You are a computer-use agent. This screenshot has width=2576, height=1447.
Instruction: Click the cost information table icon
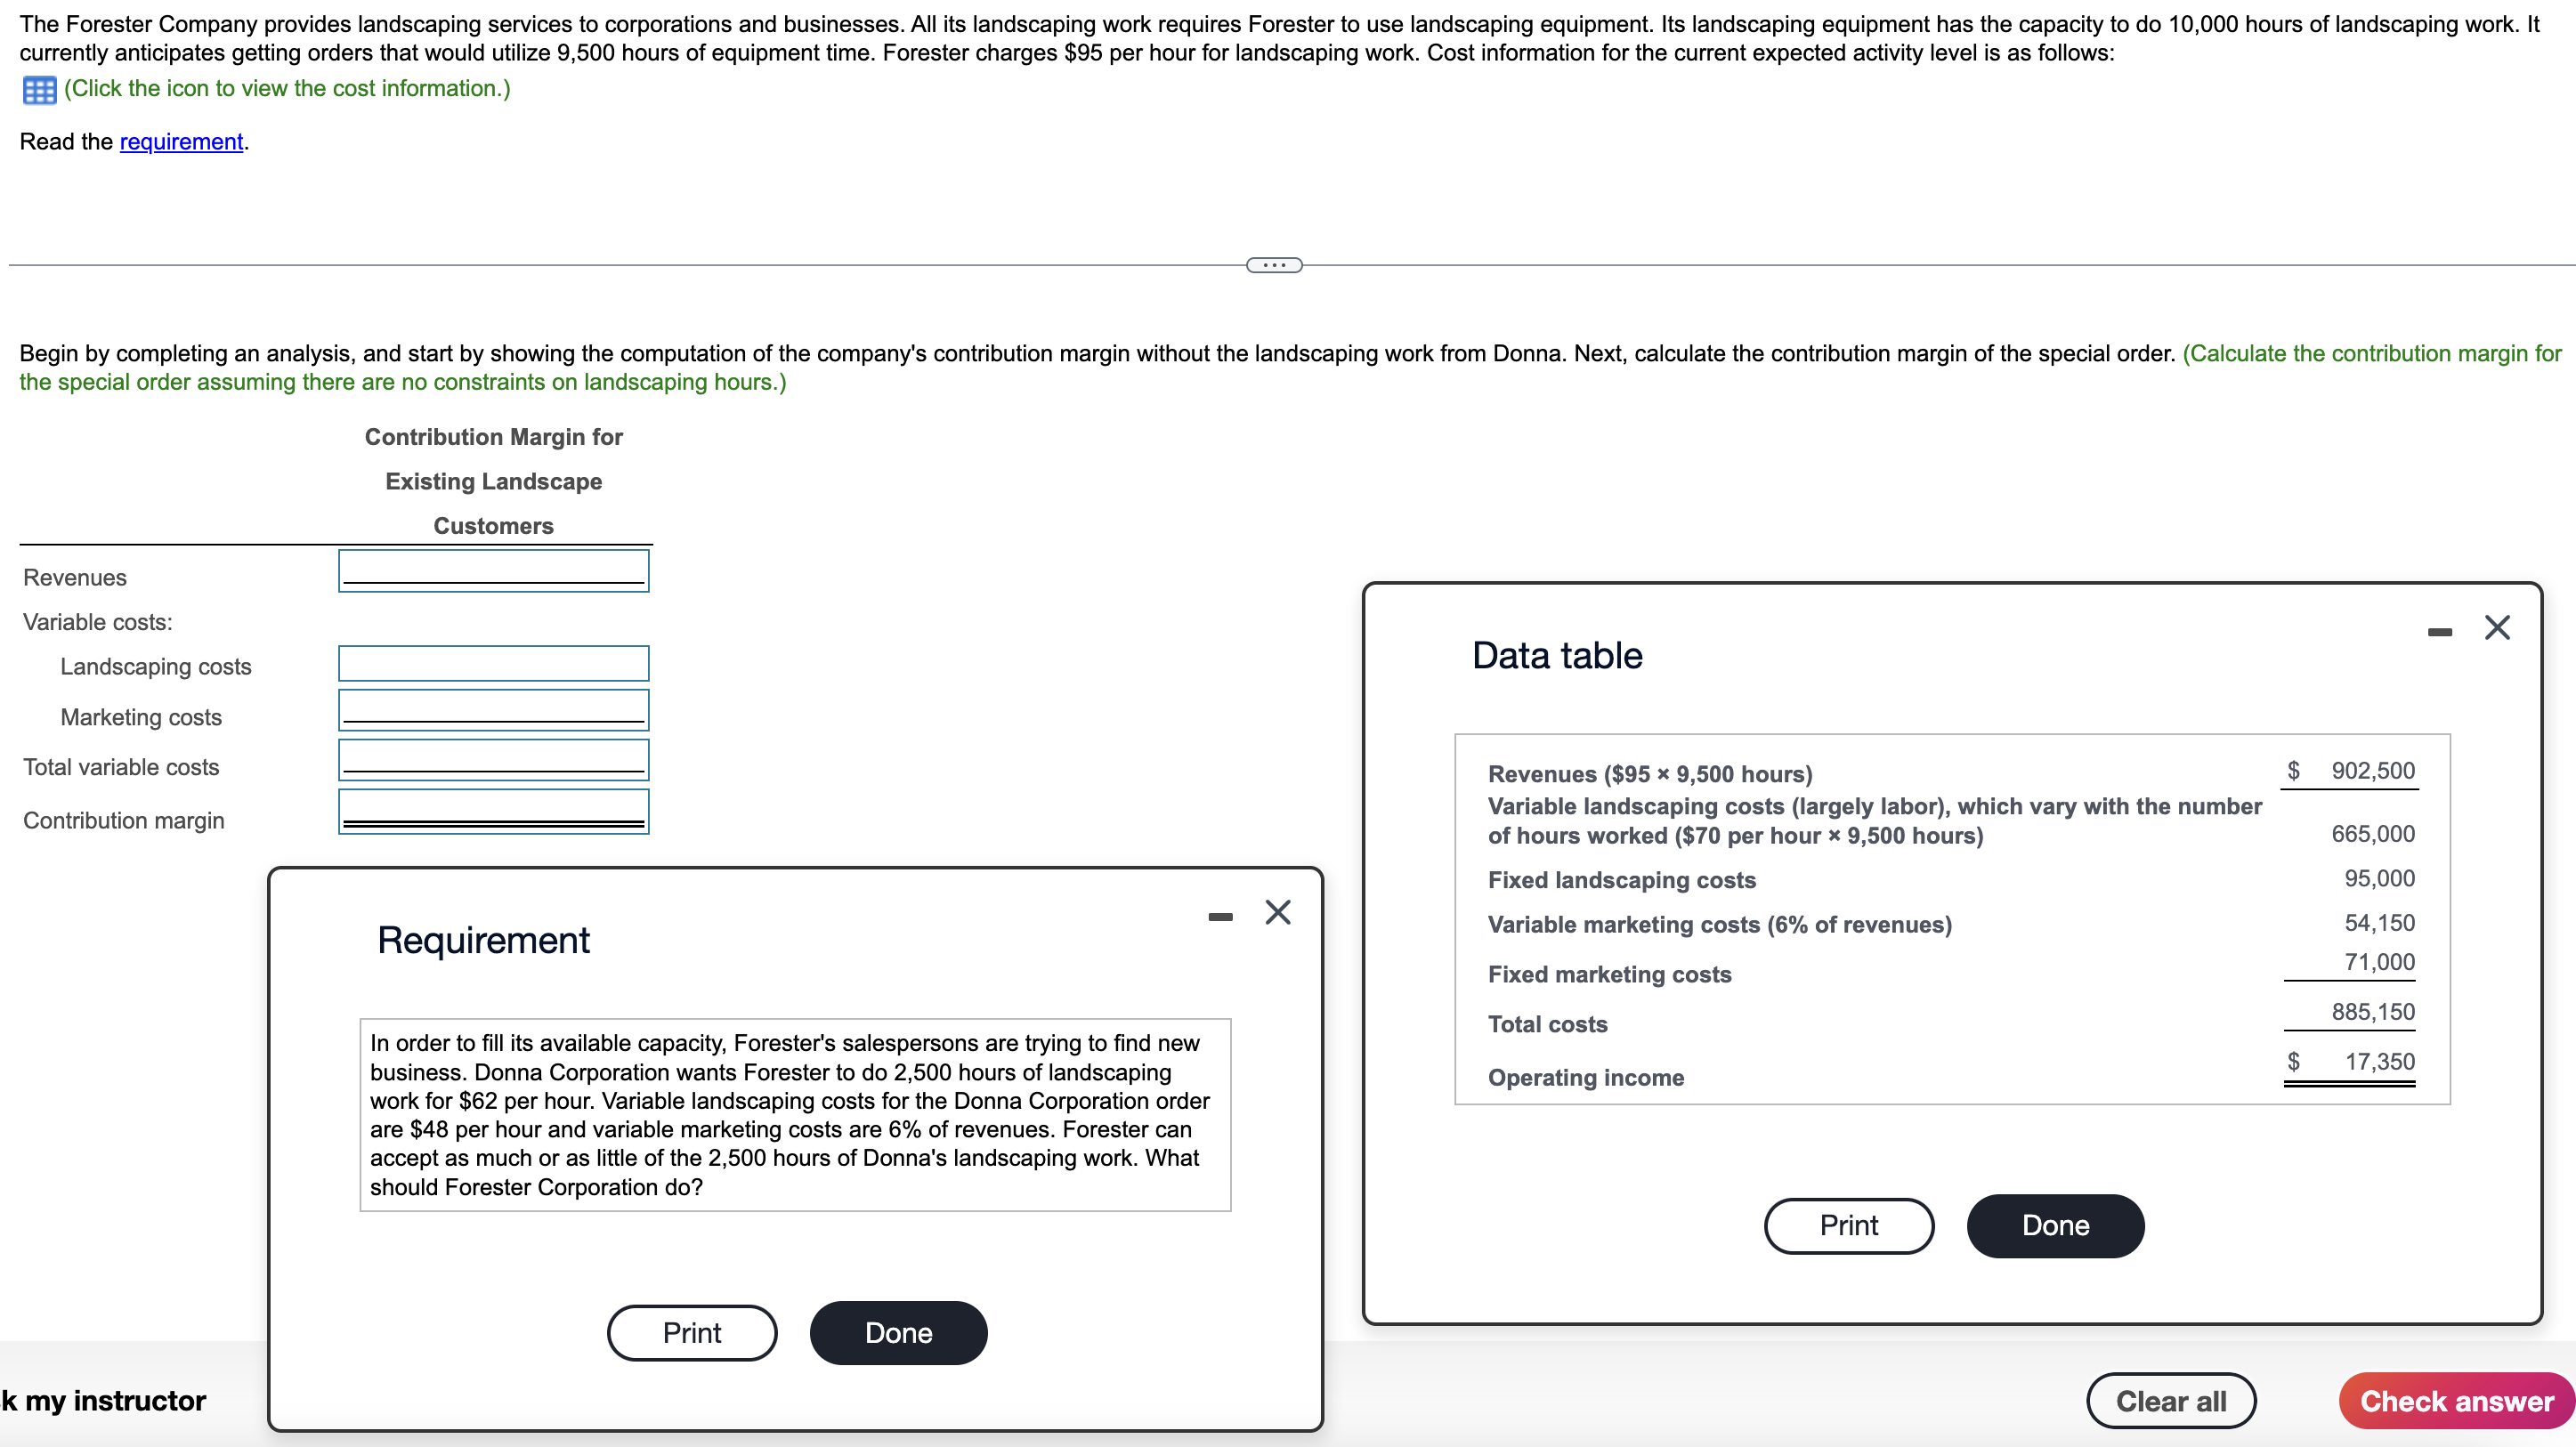[x=39, y=90]
